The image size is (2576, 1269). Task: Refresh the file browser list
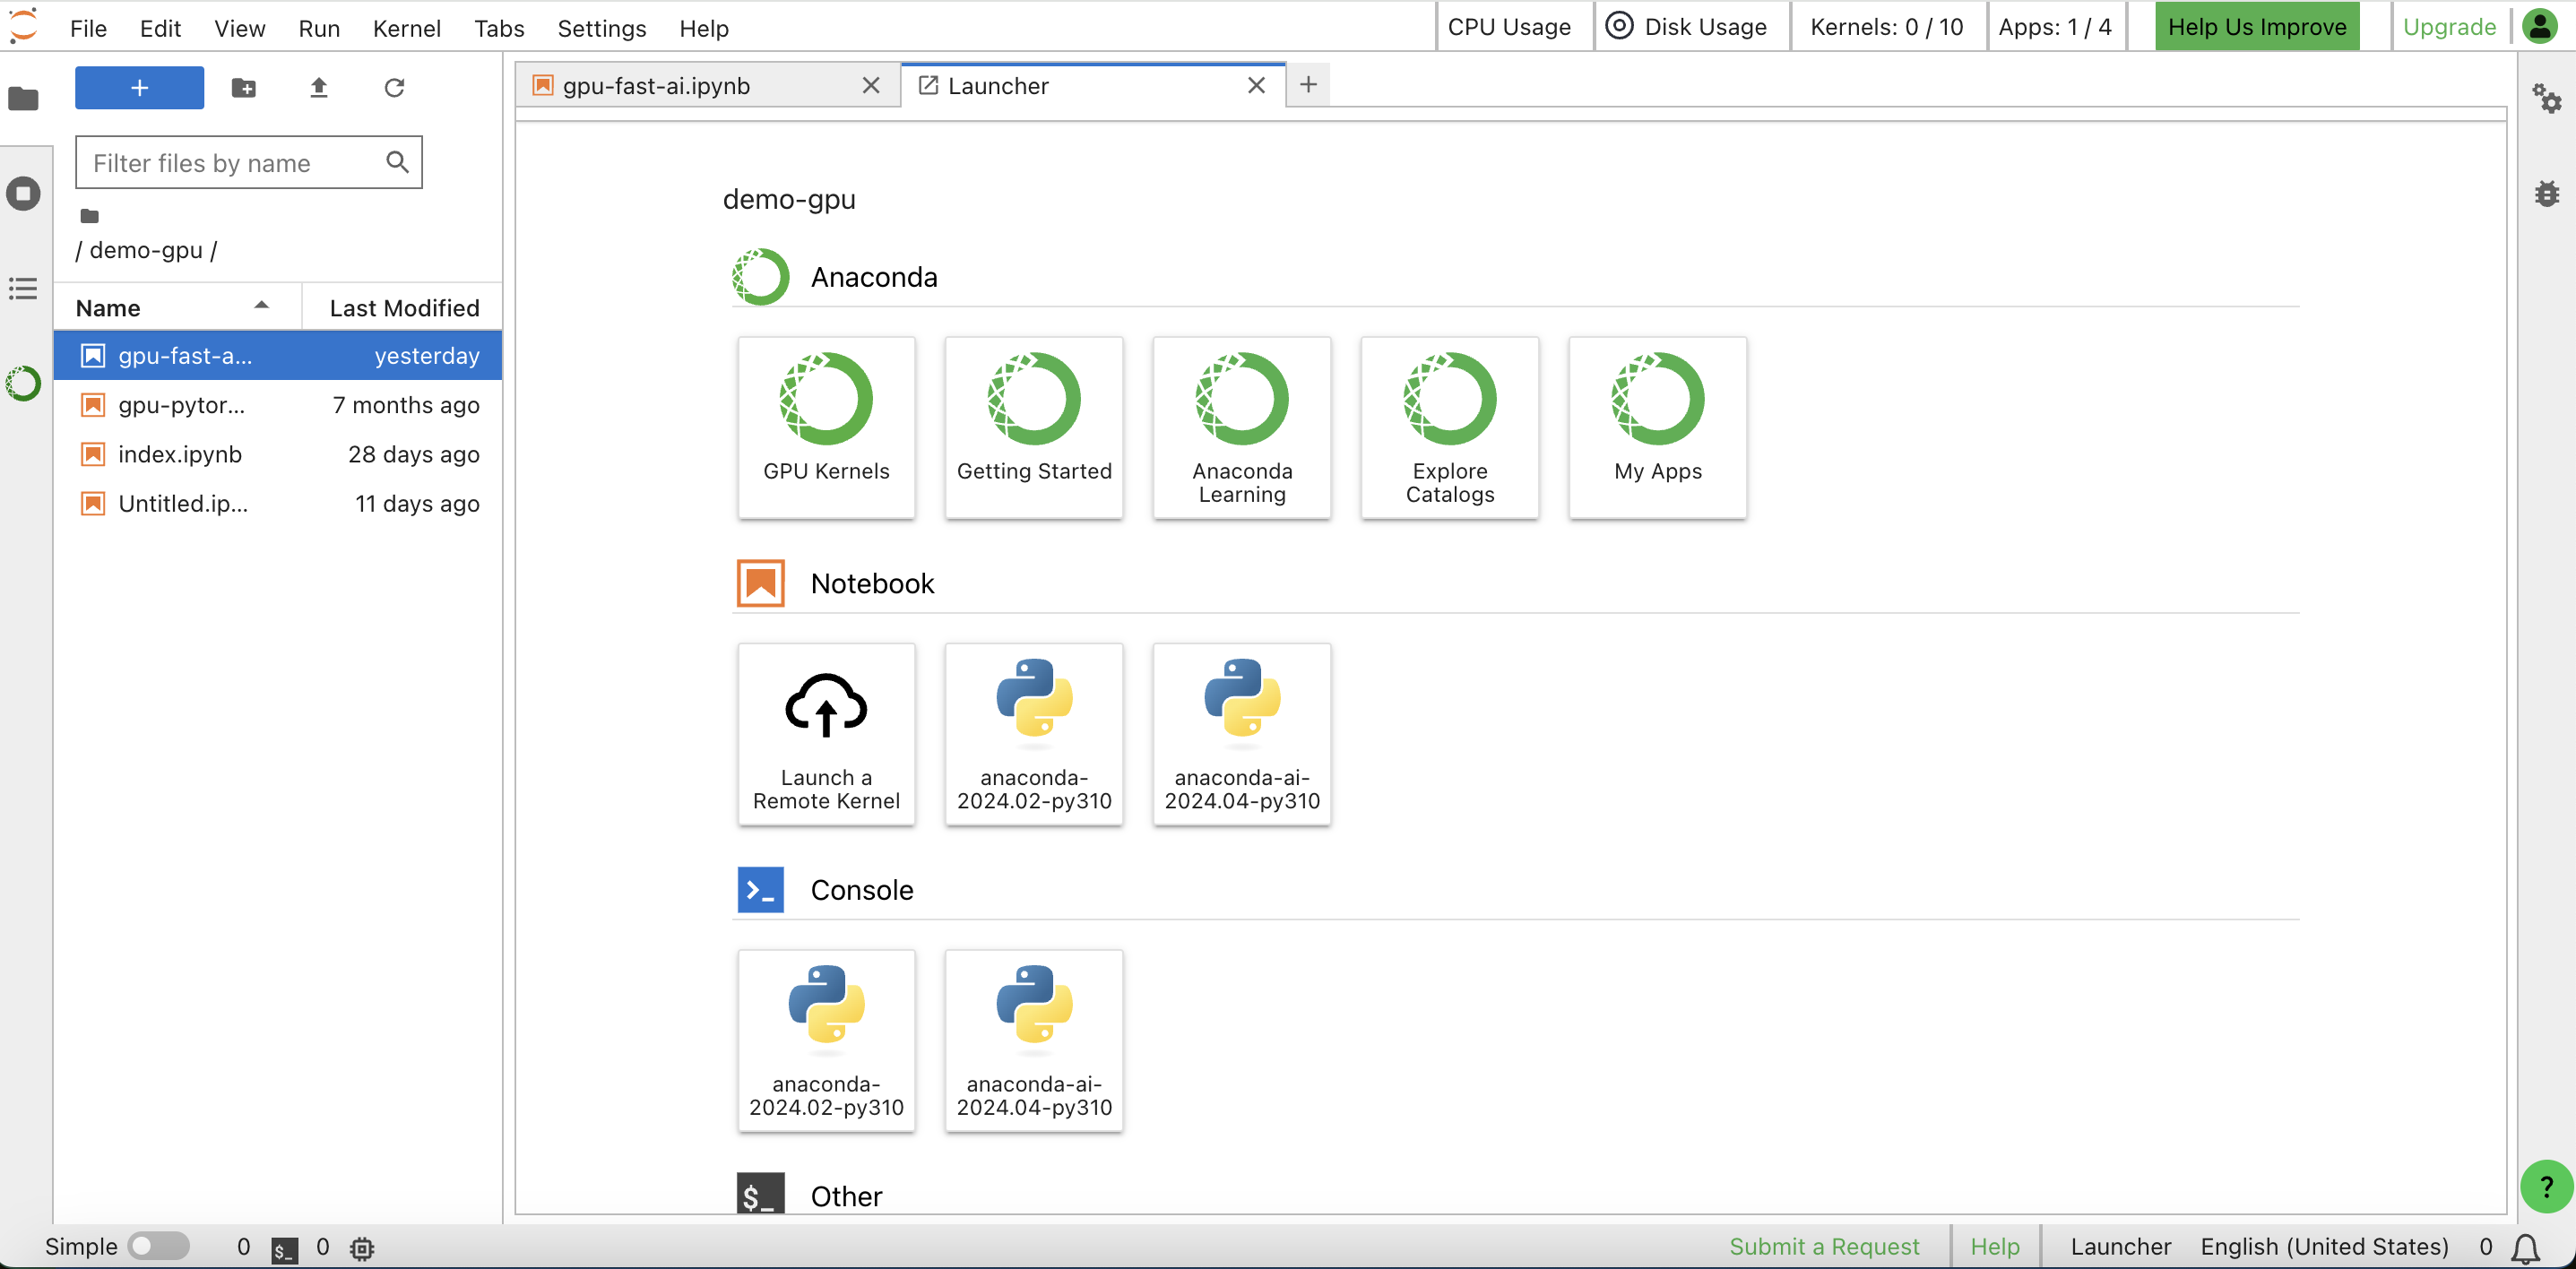coord(394,88)
